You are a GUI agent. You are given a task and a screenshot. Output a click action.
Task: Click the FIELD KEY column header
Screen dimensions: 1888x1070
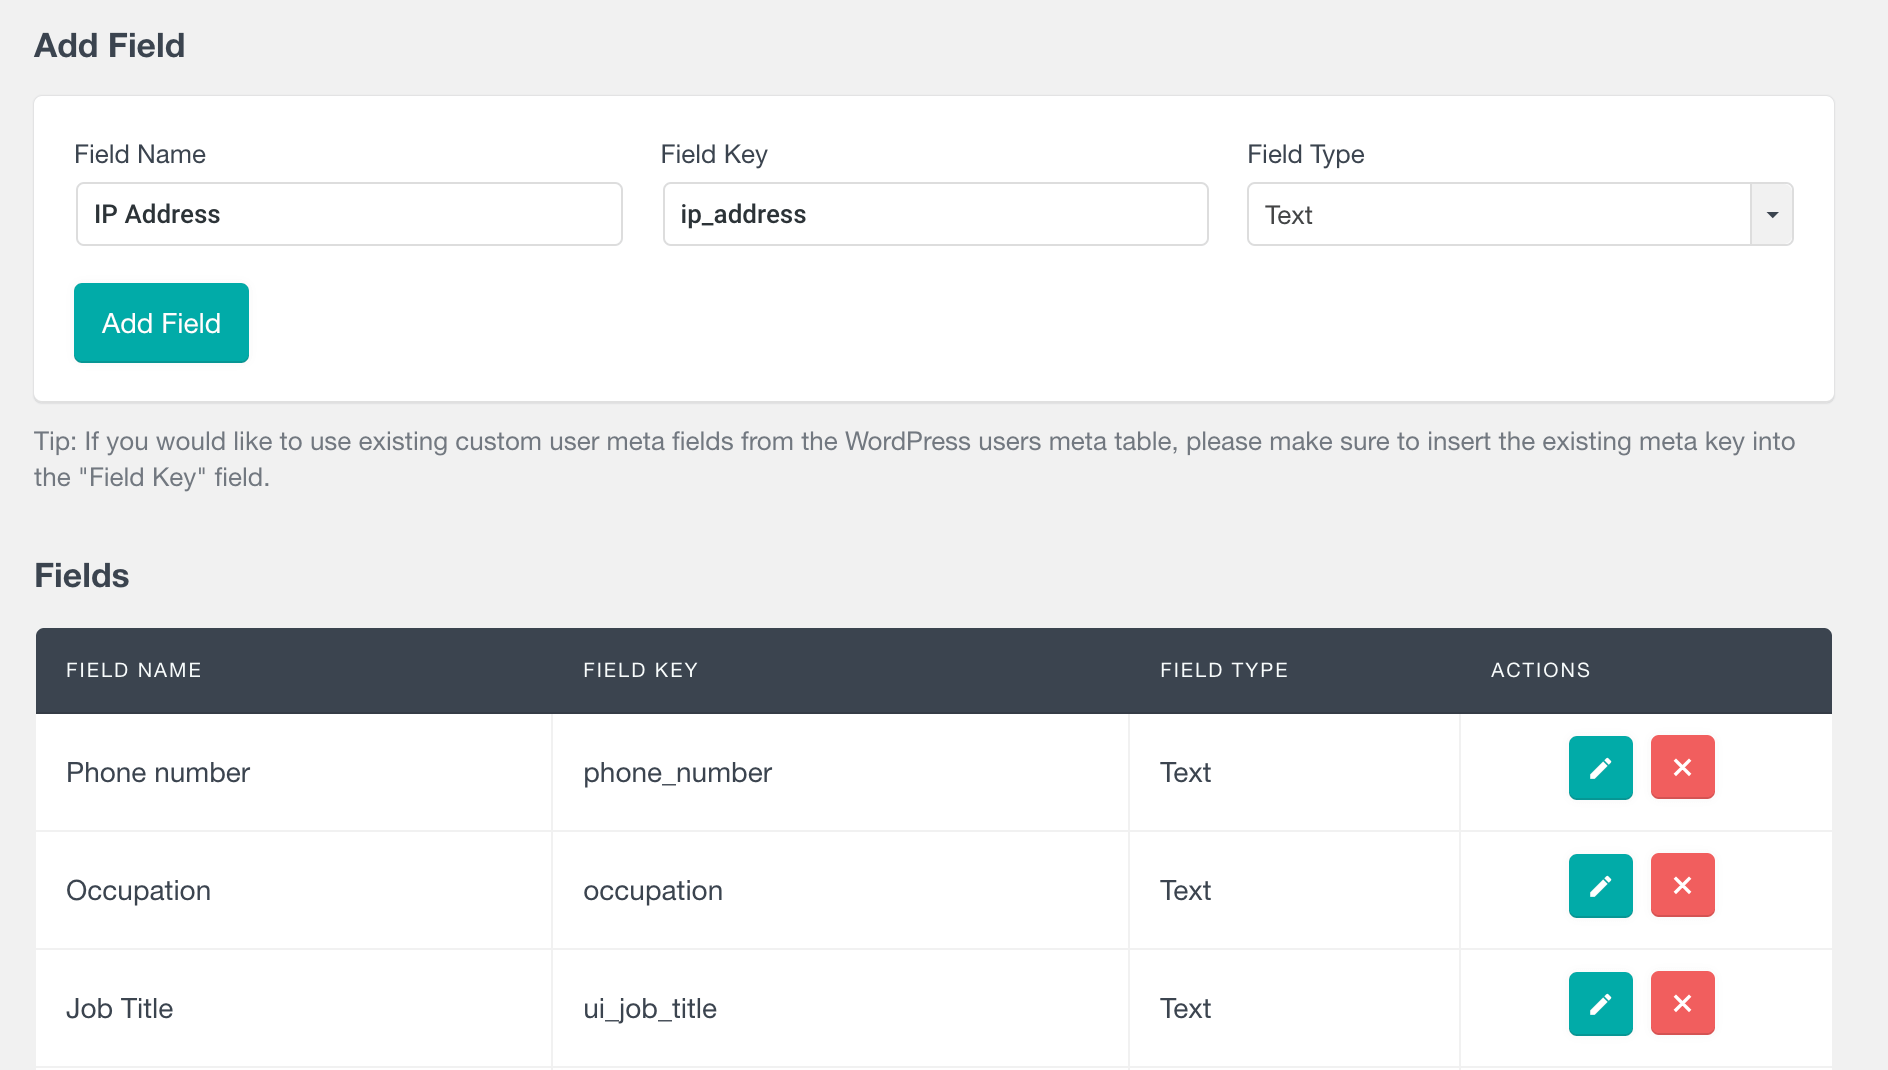(640, 670)
